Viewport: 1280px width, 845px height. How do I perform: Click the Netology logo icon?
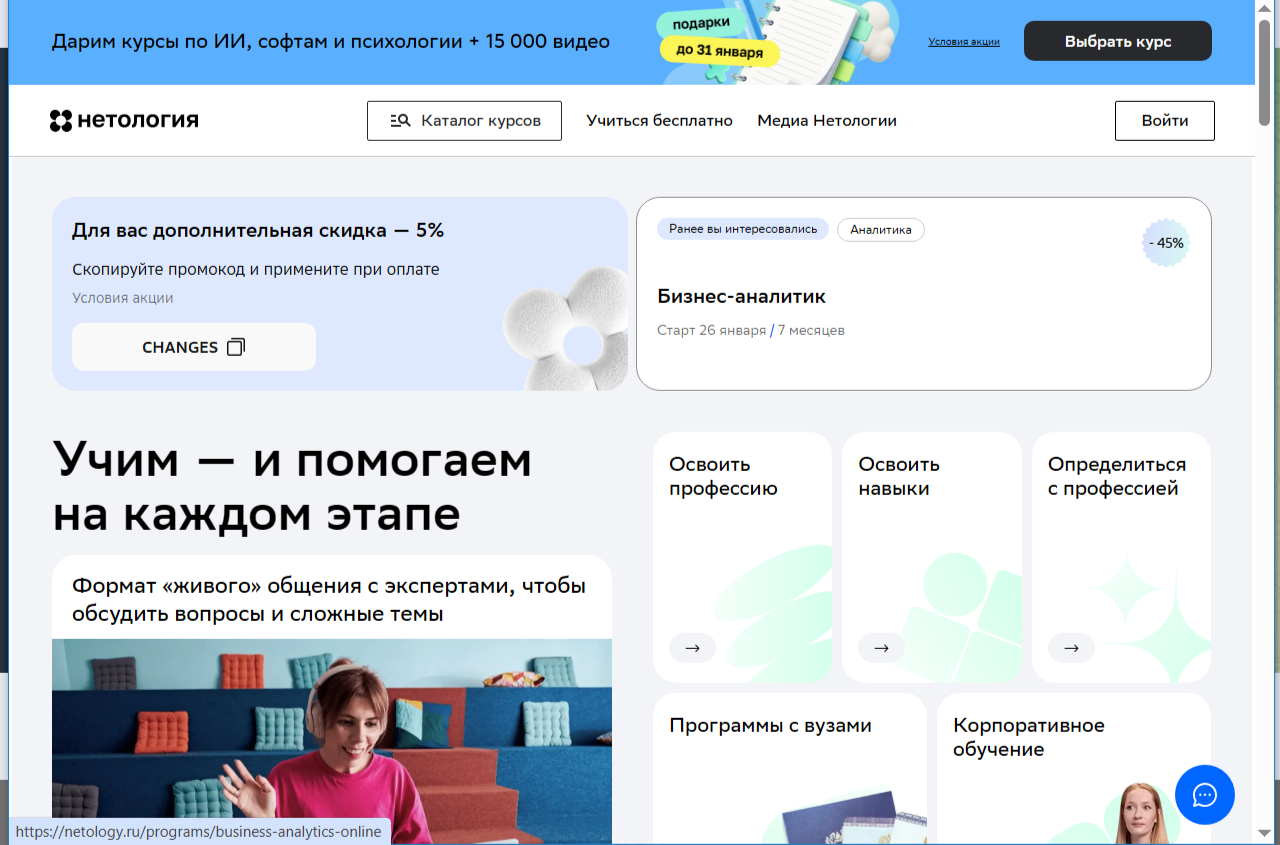[x=59, y=119]
